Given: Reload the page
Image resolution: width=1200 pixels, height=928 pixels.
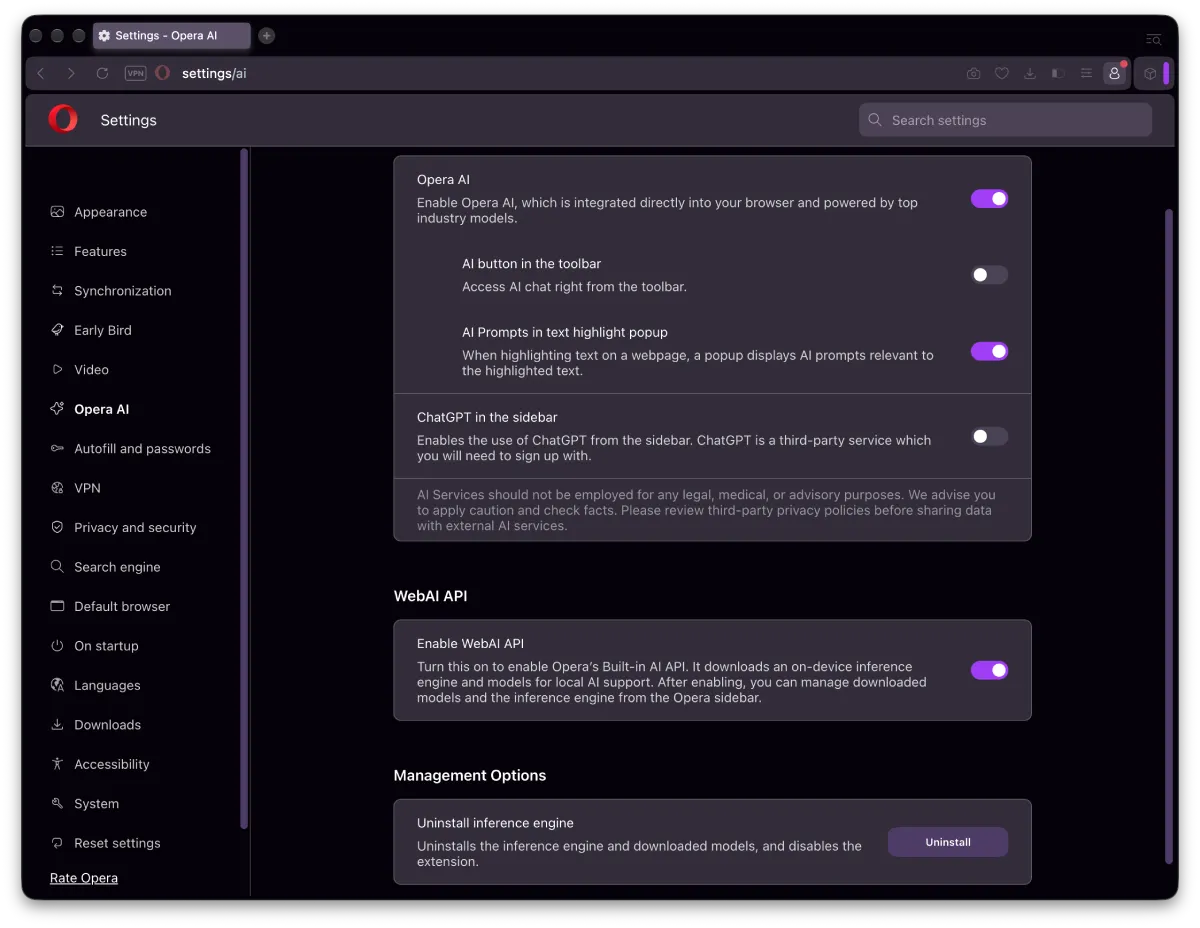Looking at the screenshot, I should [102, 73].
